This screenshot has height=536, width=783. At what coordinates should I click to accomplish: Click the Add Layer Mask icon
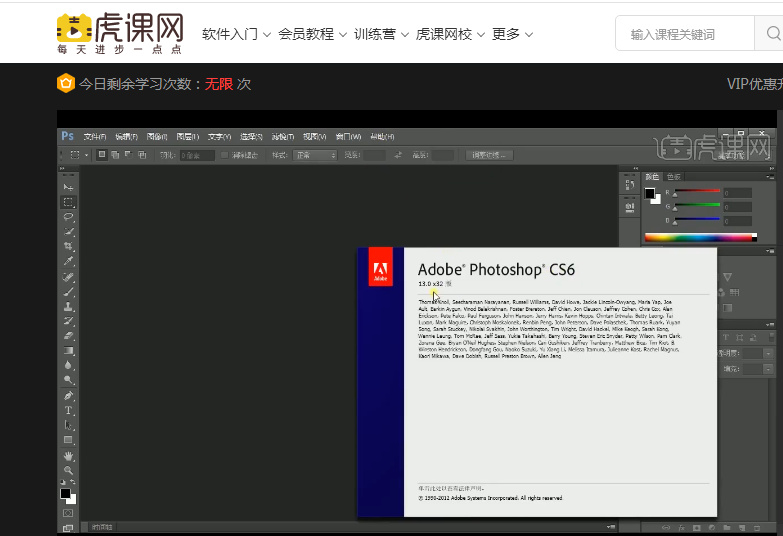(x=697, y=528)
